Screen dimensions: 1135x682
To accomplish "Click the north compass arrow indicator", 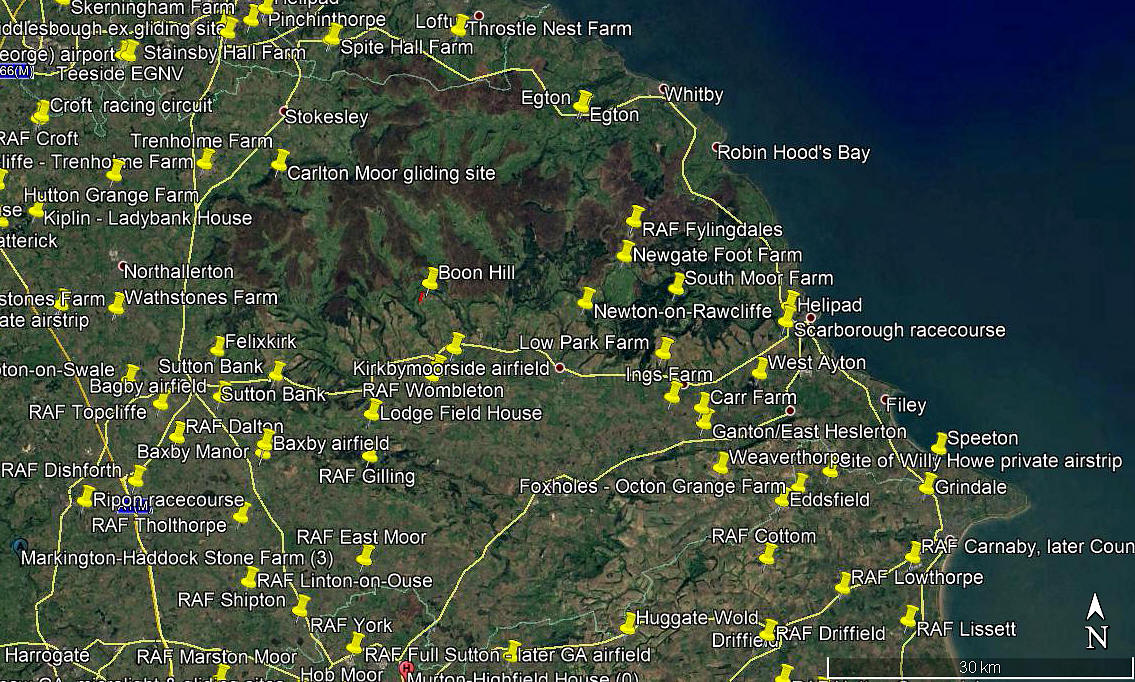I will click(x=1096, y=620).
